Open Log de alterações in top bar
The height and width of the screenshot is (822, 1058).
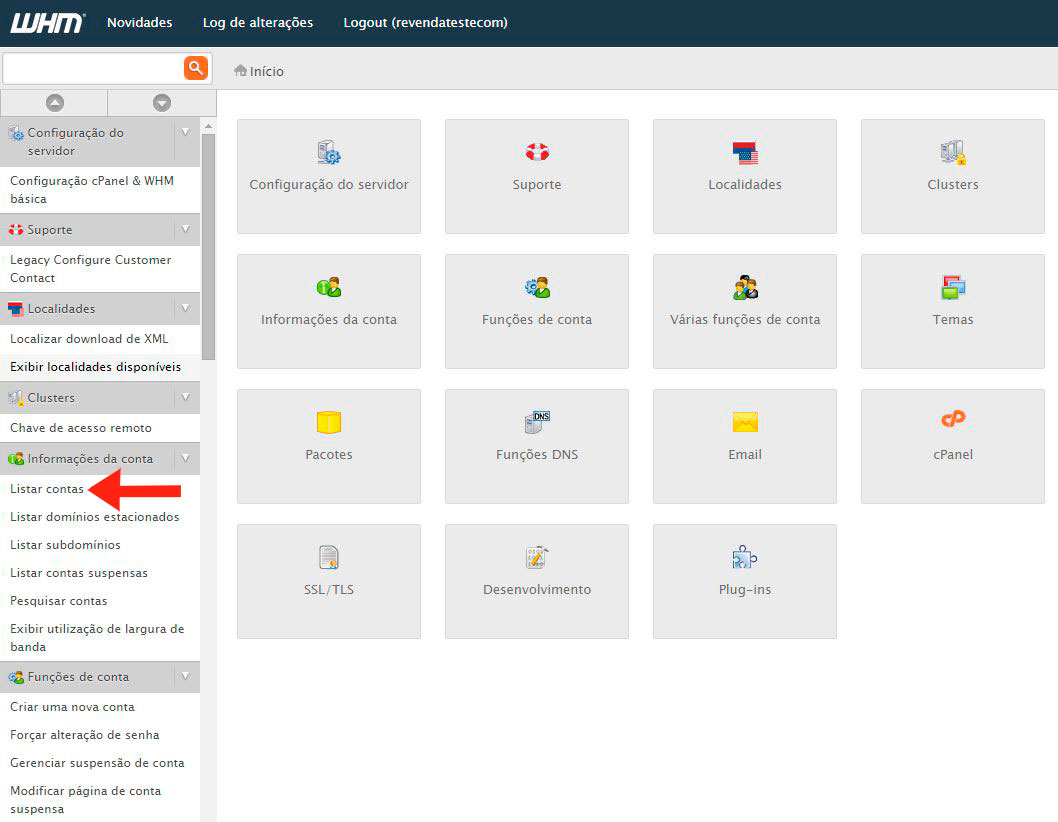click(258, 22)
